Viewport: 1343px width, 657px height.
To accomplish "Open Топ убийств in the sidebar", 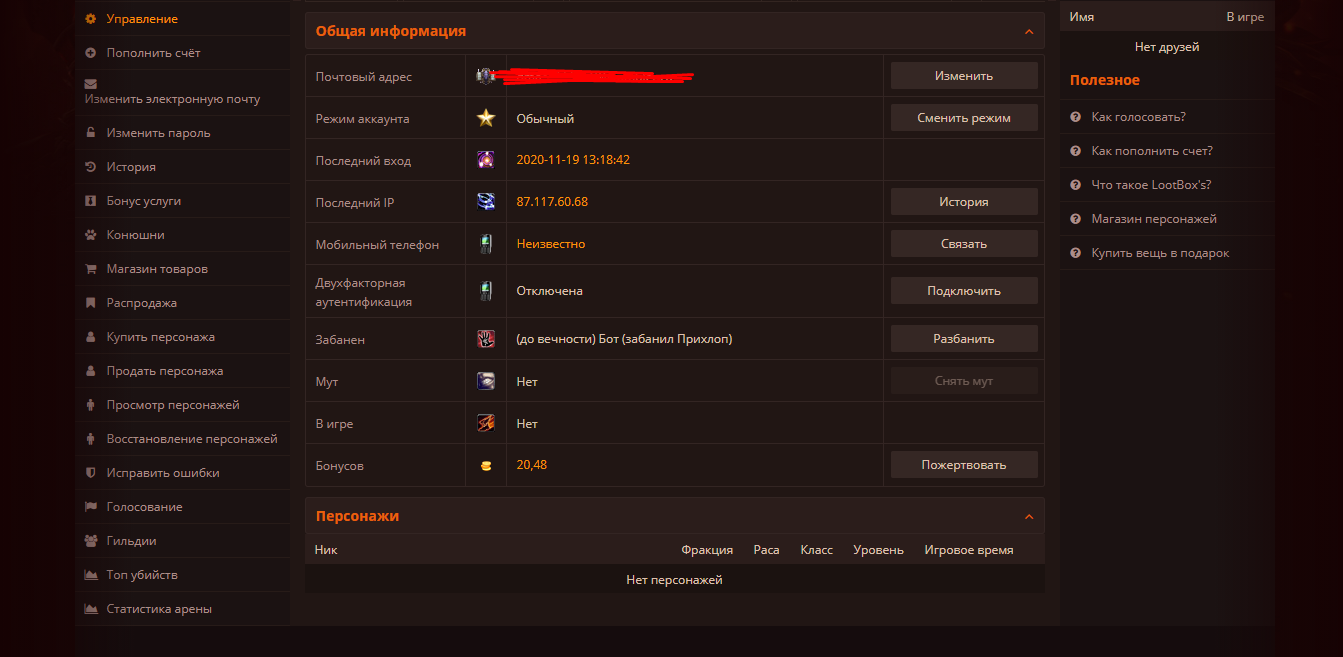I will pos(142,575).
